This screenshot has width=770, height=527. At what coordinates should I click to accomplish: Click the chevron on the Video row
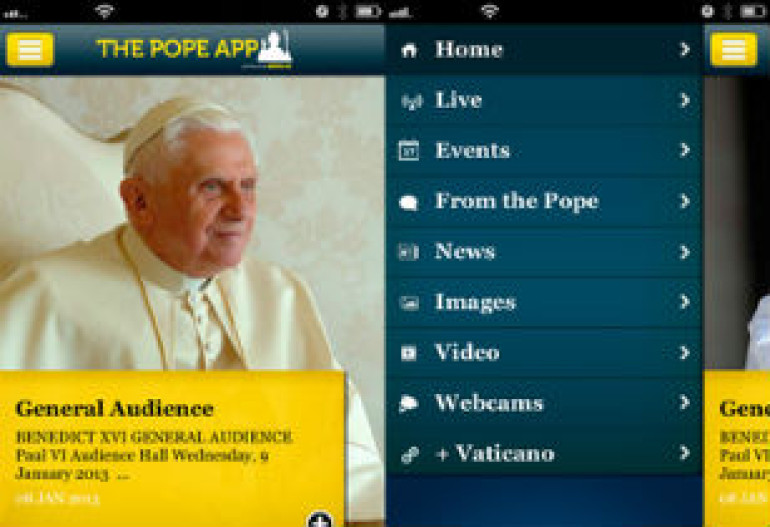tap(685, 353)
